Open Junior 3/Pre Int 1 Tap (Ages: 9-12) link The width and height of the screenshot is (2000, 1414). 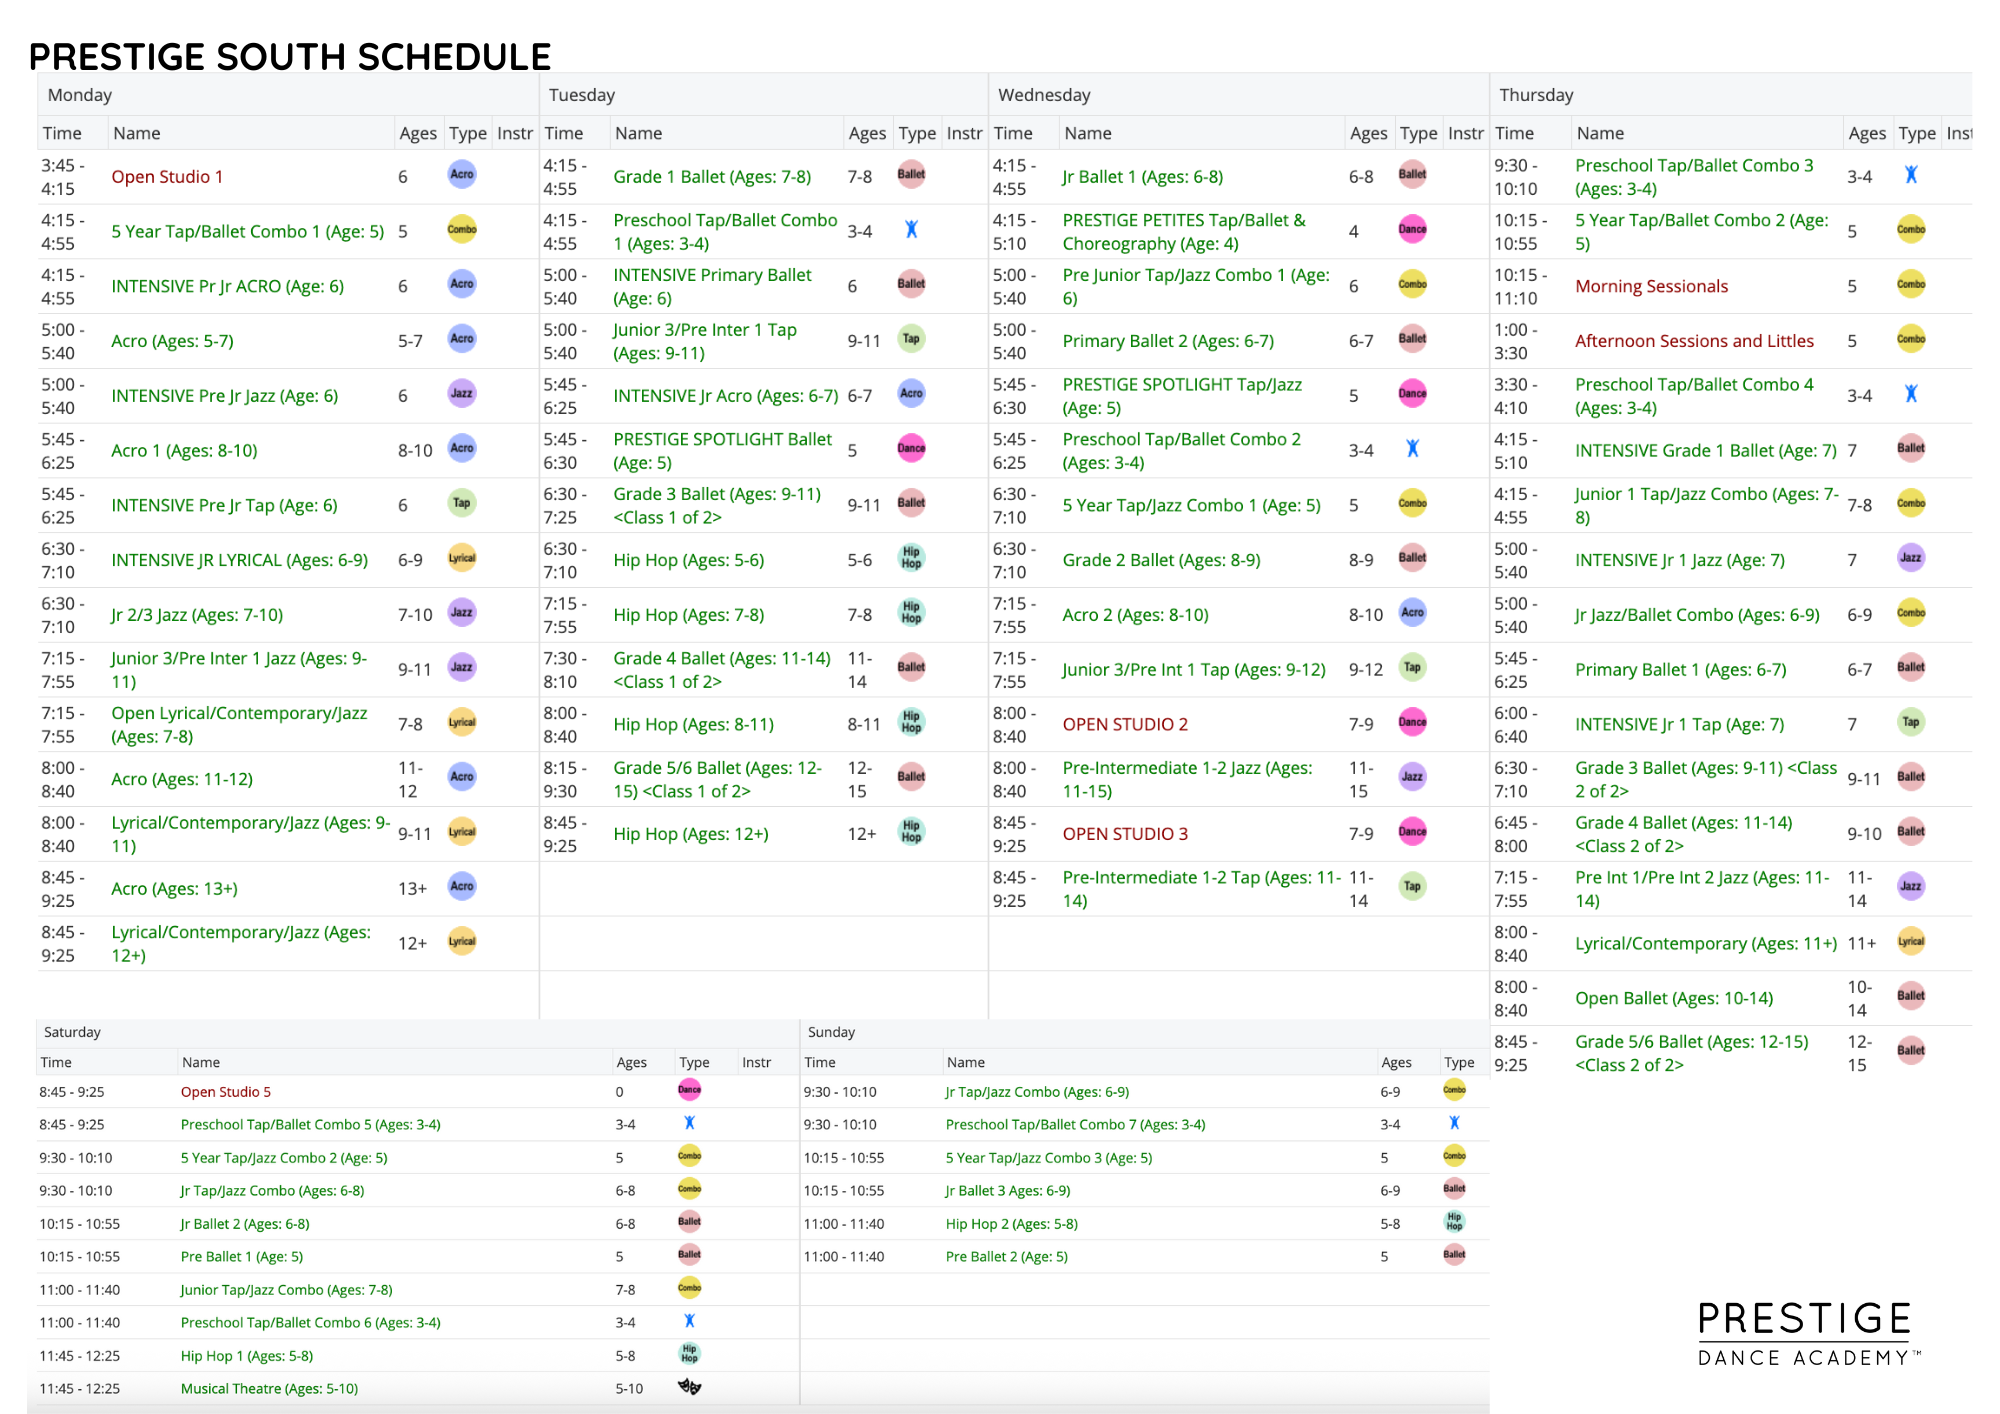coord(1194,670)
